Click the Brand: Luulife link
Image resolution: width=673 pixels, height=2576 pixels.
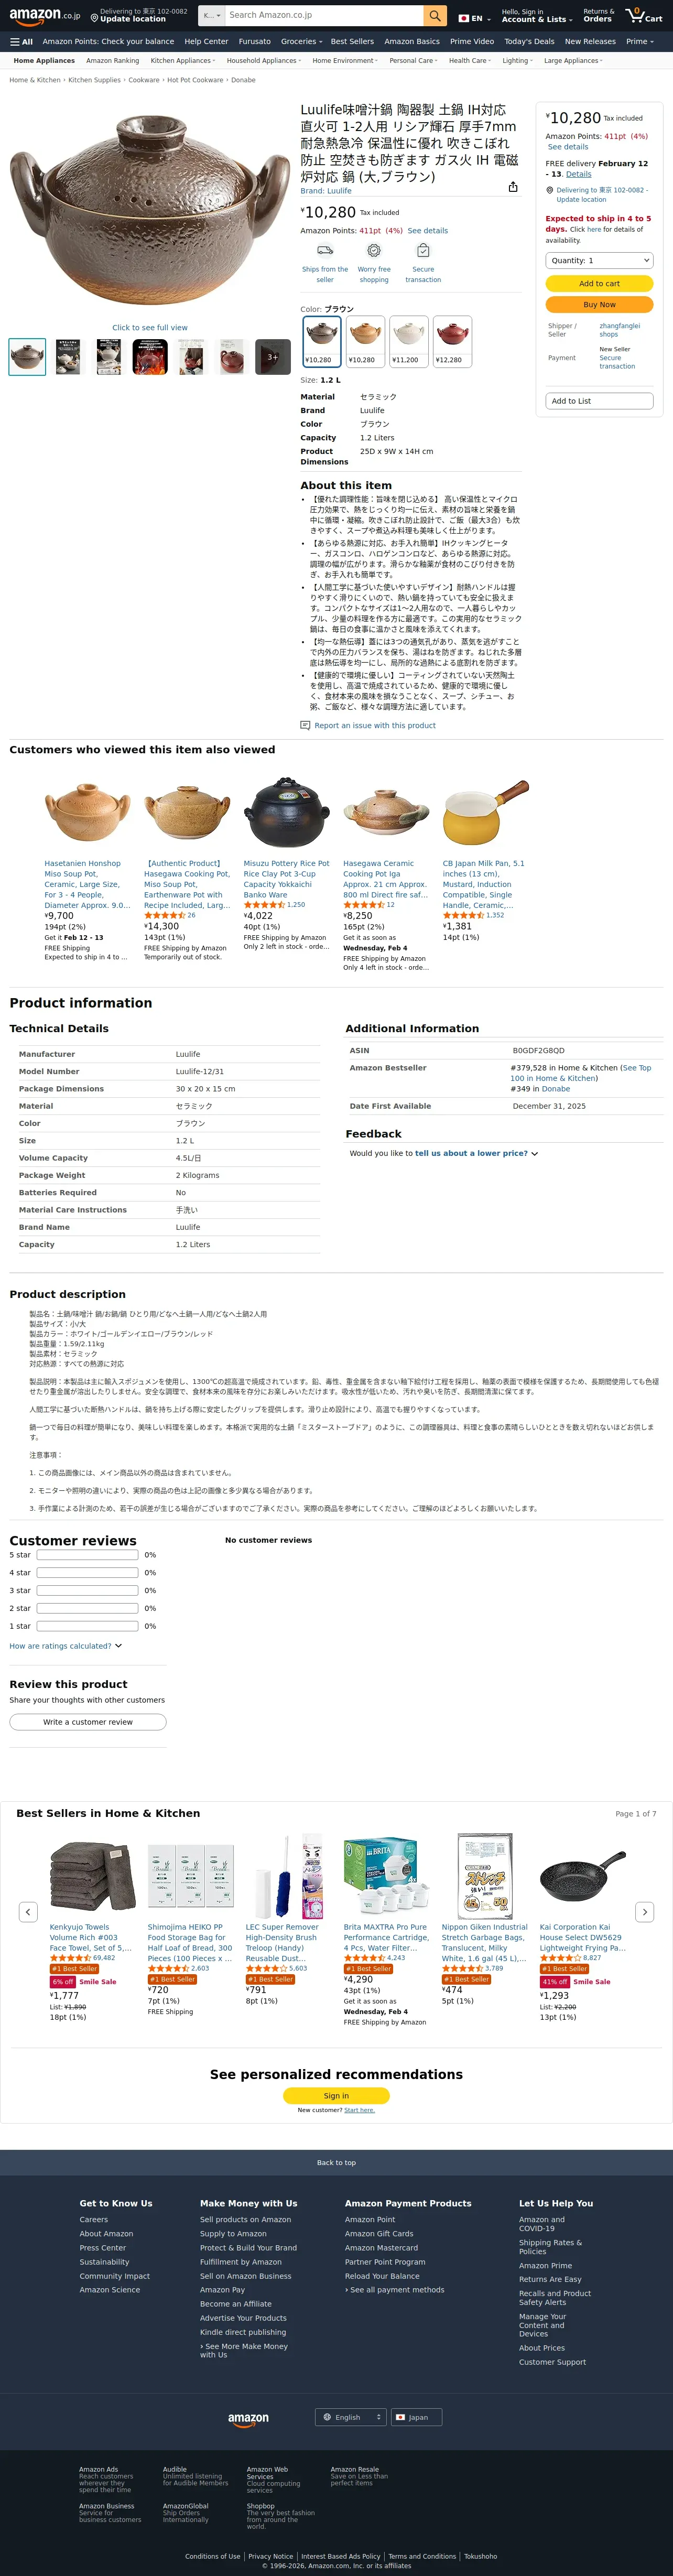tap(326, 191)
